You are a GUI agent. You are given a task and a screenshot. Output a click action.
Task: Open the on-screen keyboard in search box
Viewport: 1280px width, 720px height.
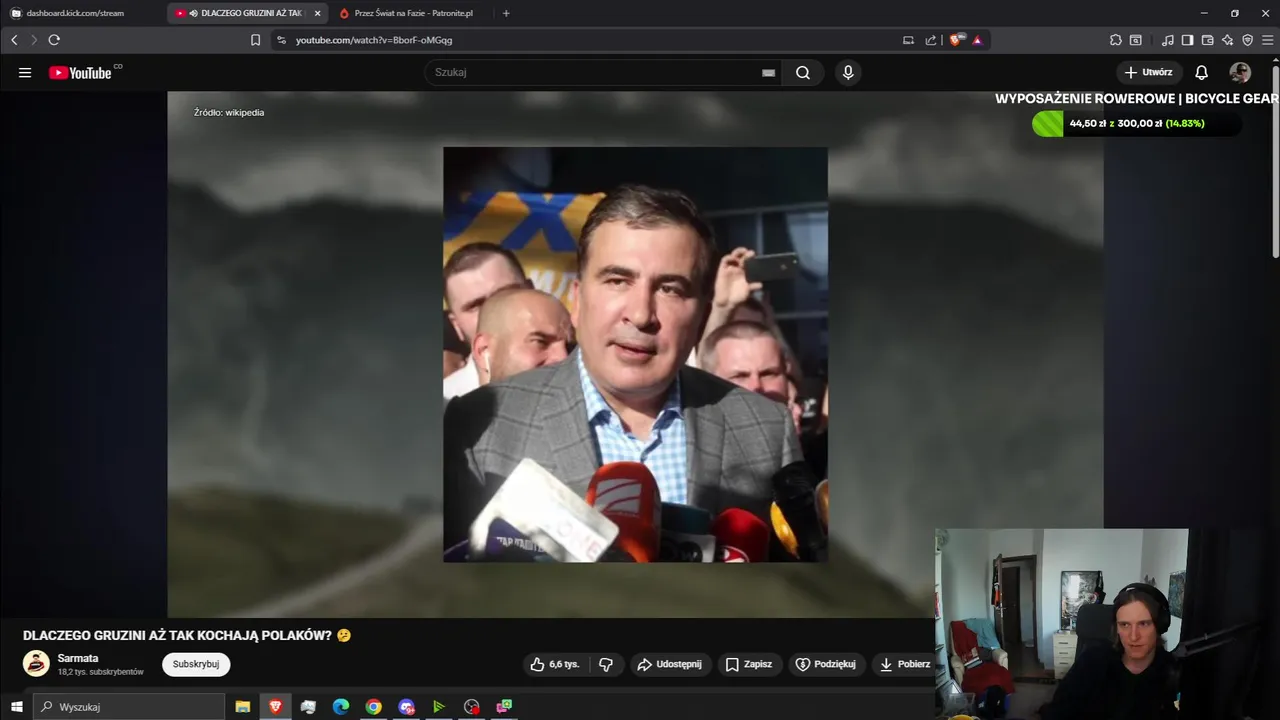pos(768,72)
